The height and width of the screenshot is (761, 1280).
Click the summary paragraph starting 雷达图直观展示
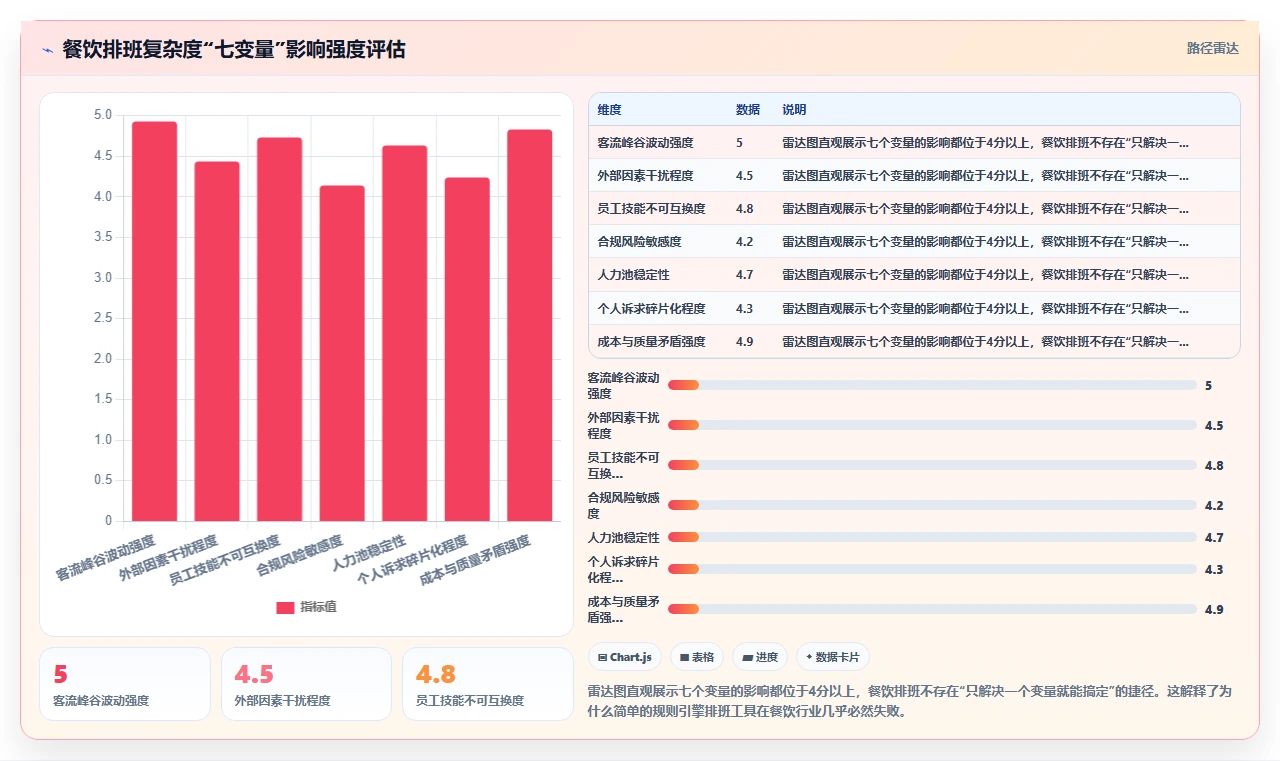(911, 702)
